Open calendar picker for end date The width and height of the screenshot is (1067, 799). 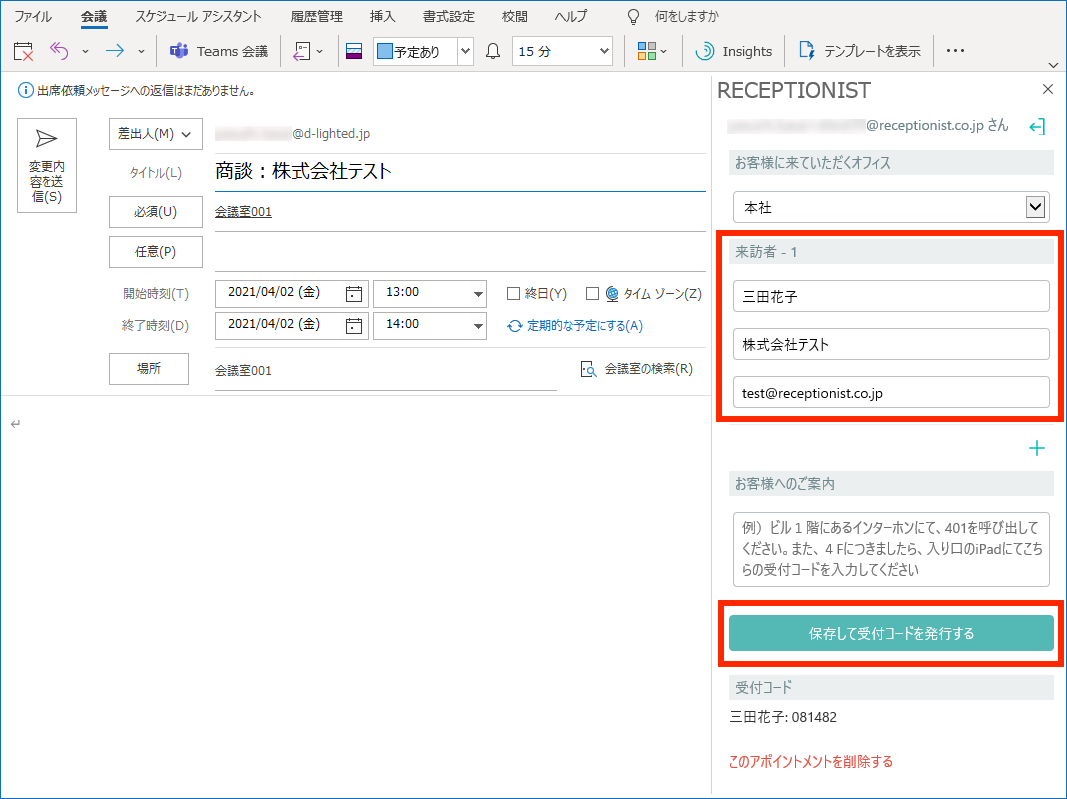354,325
